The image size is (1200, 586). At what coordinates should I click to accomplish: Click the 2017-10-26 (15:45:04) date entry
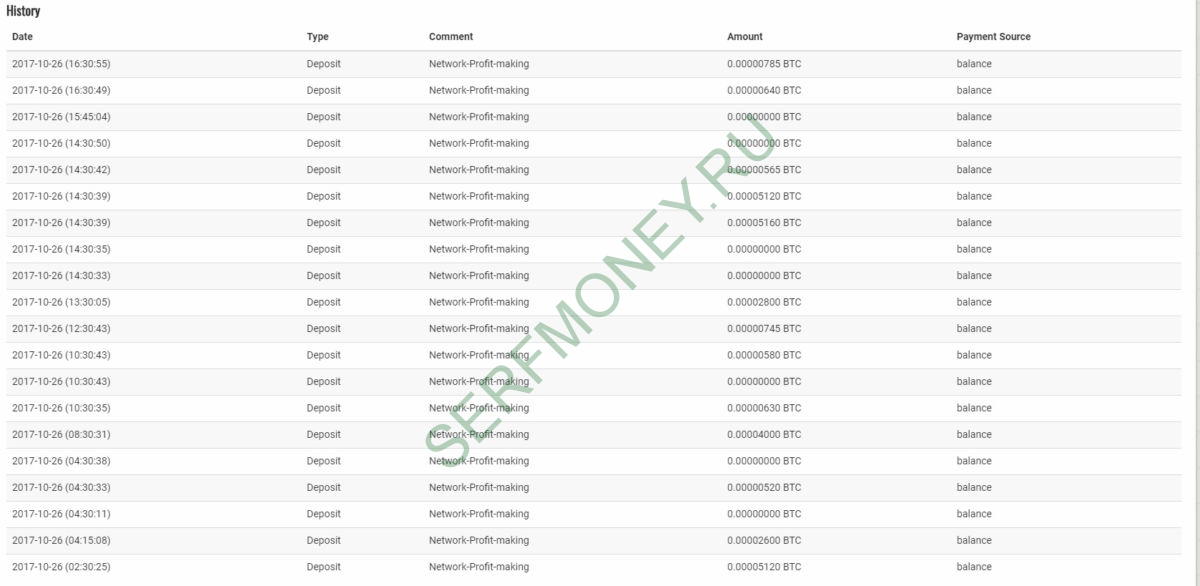(x=61, y=117)
